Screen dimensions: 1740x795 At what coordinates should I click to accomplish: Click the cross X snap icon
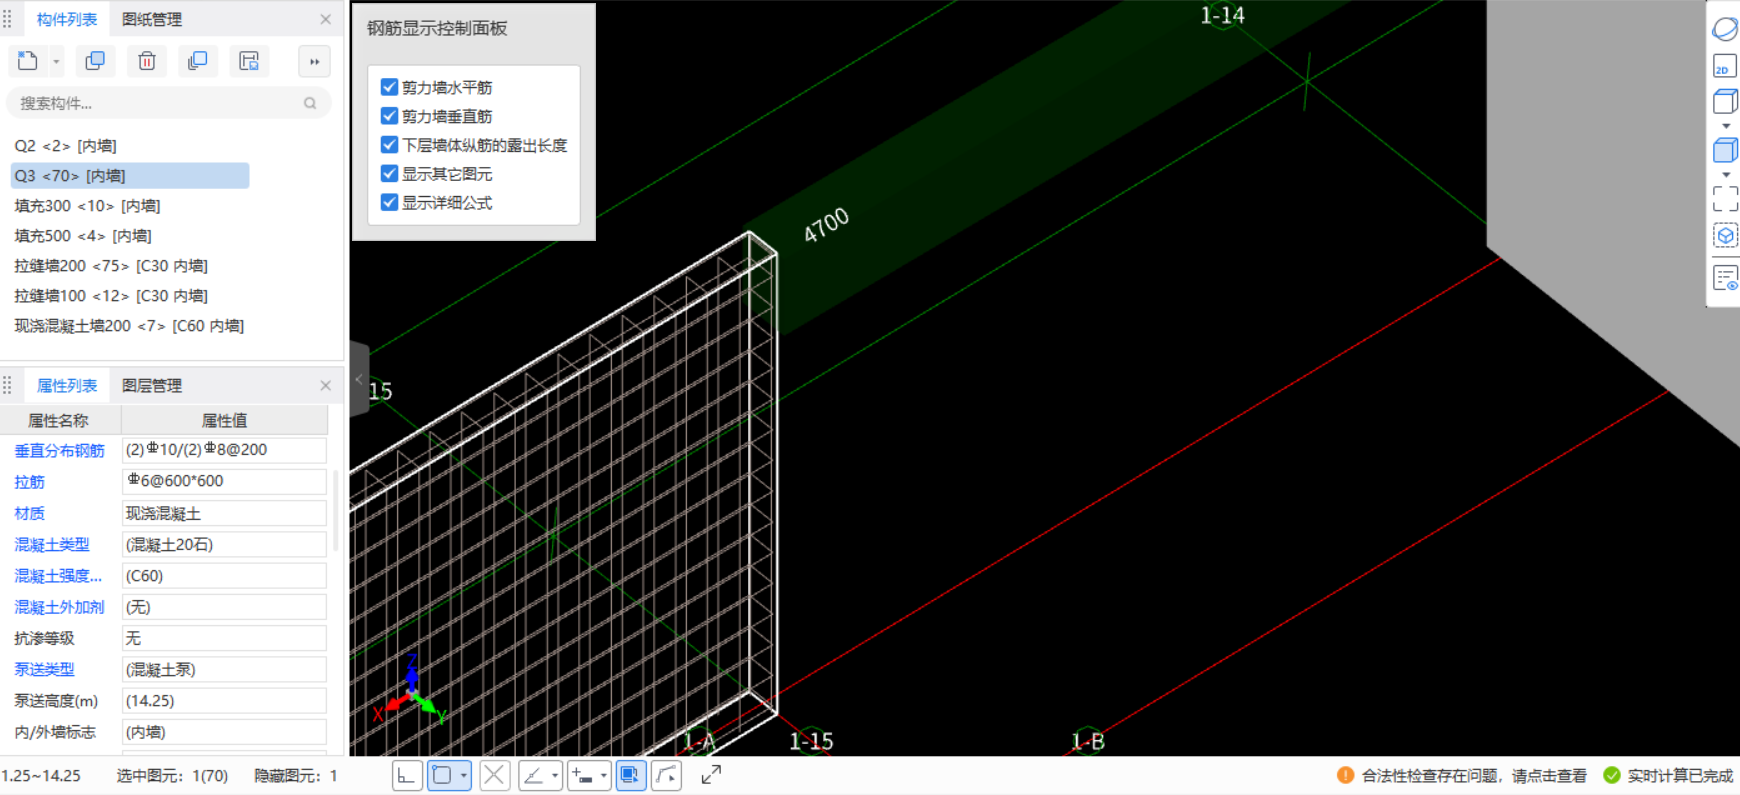click(494, 775)
